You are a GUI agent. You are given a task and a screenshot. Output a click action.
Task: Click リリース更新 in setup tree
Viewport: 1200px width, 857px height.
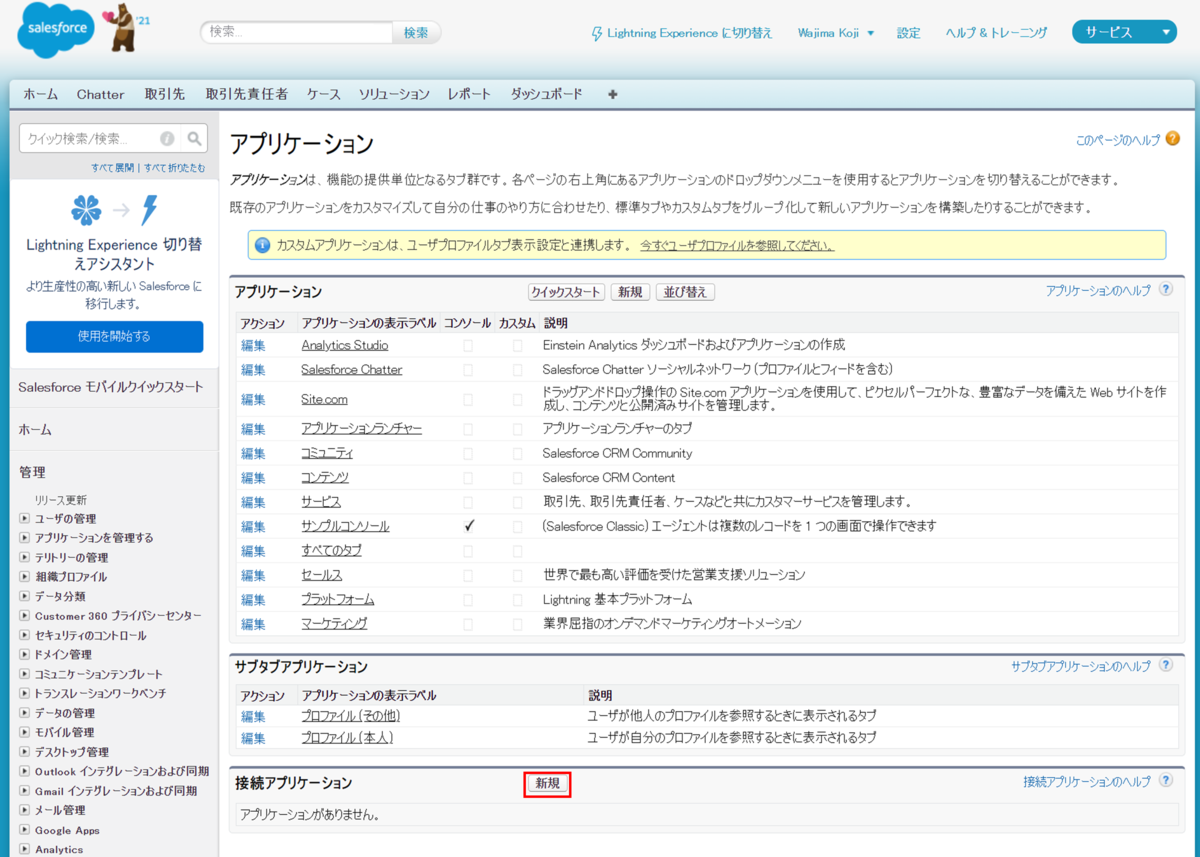pos(61,499)
